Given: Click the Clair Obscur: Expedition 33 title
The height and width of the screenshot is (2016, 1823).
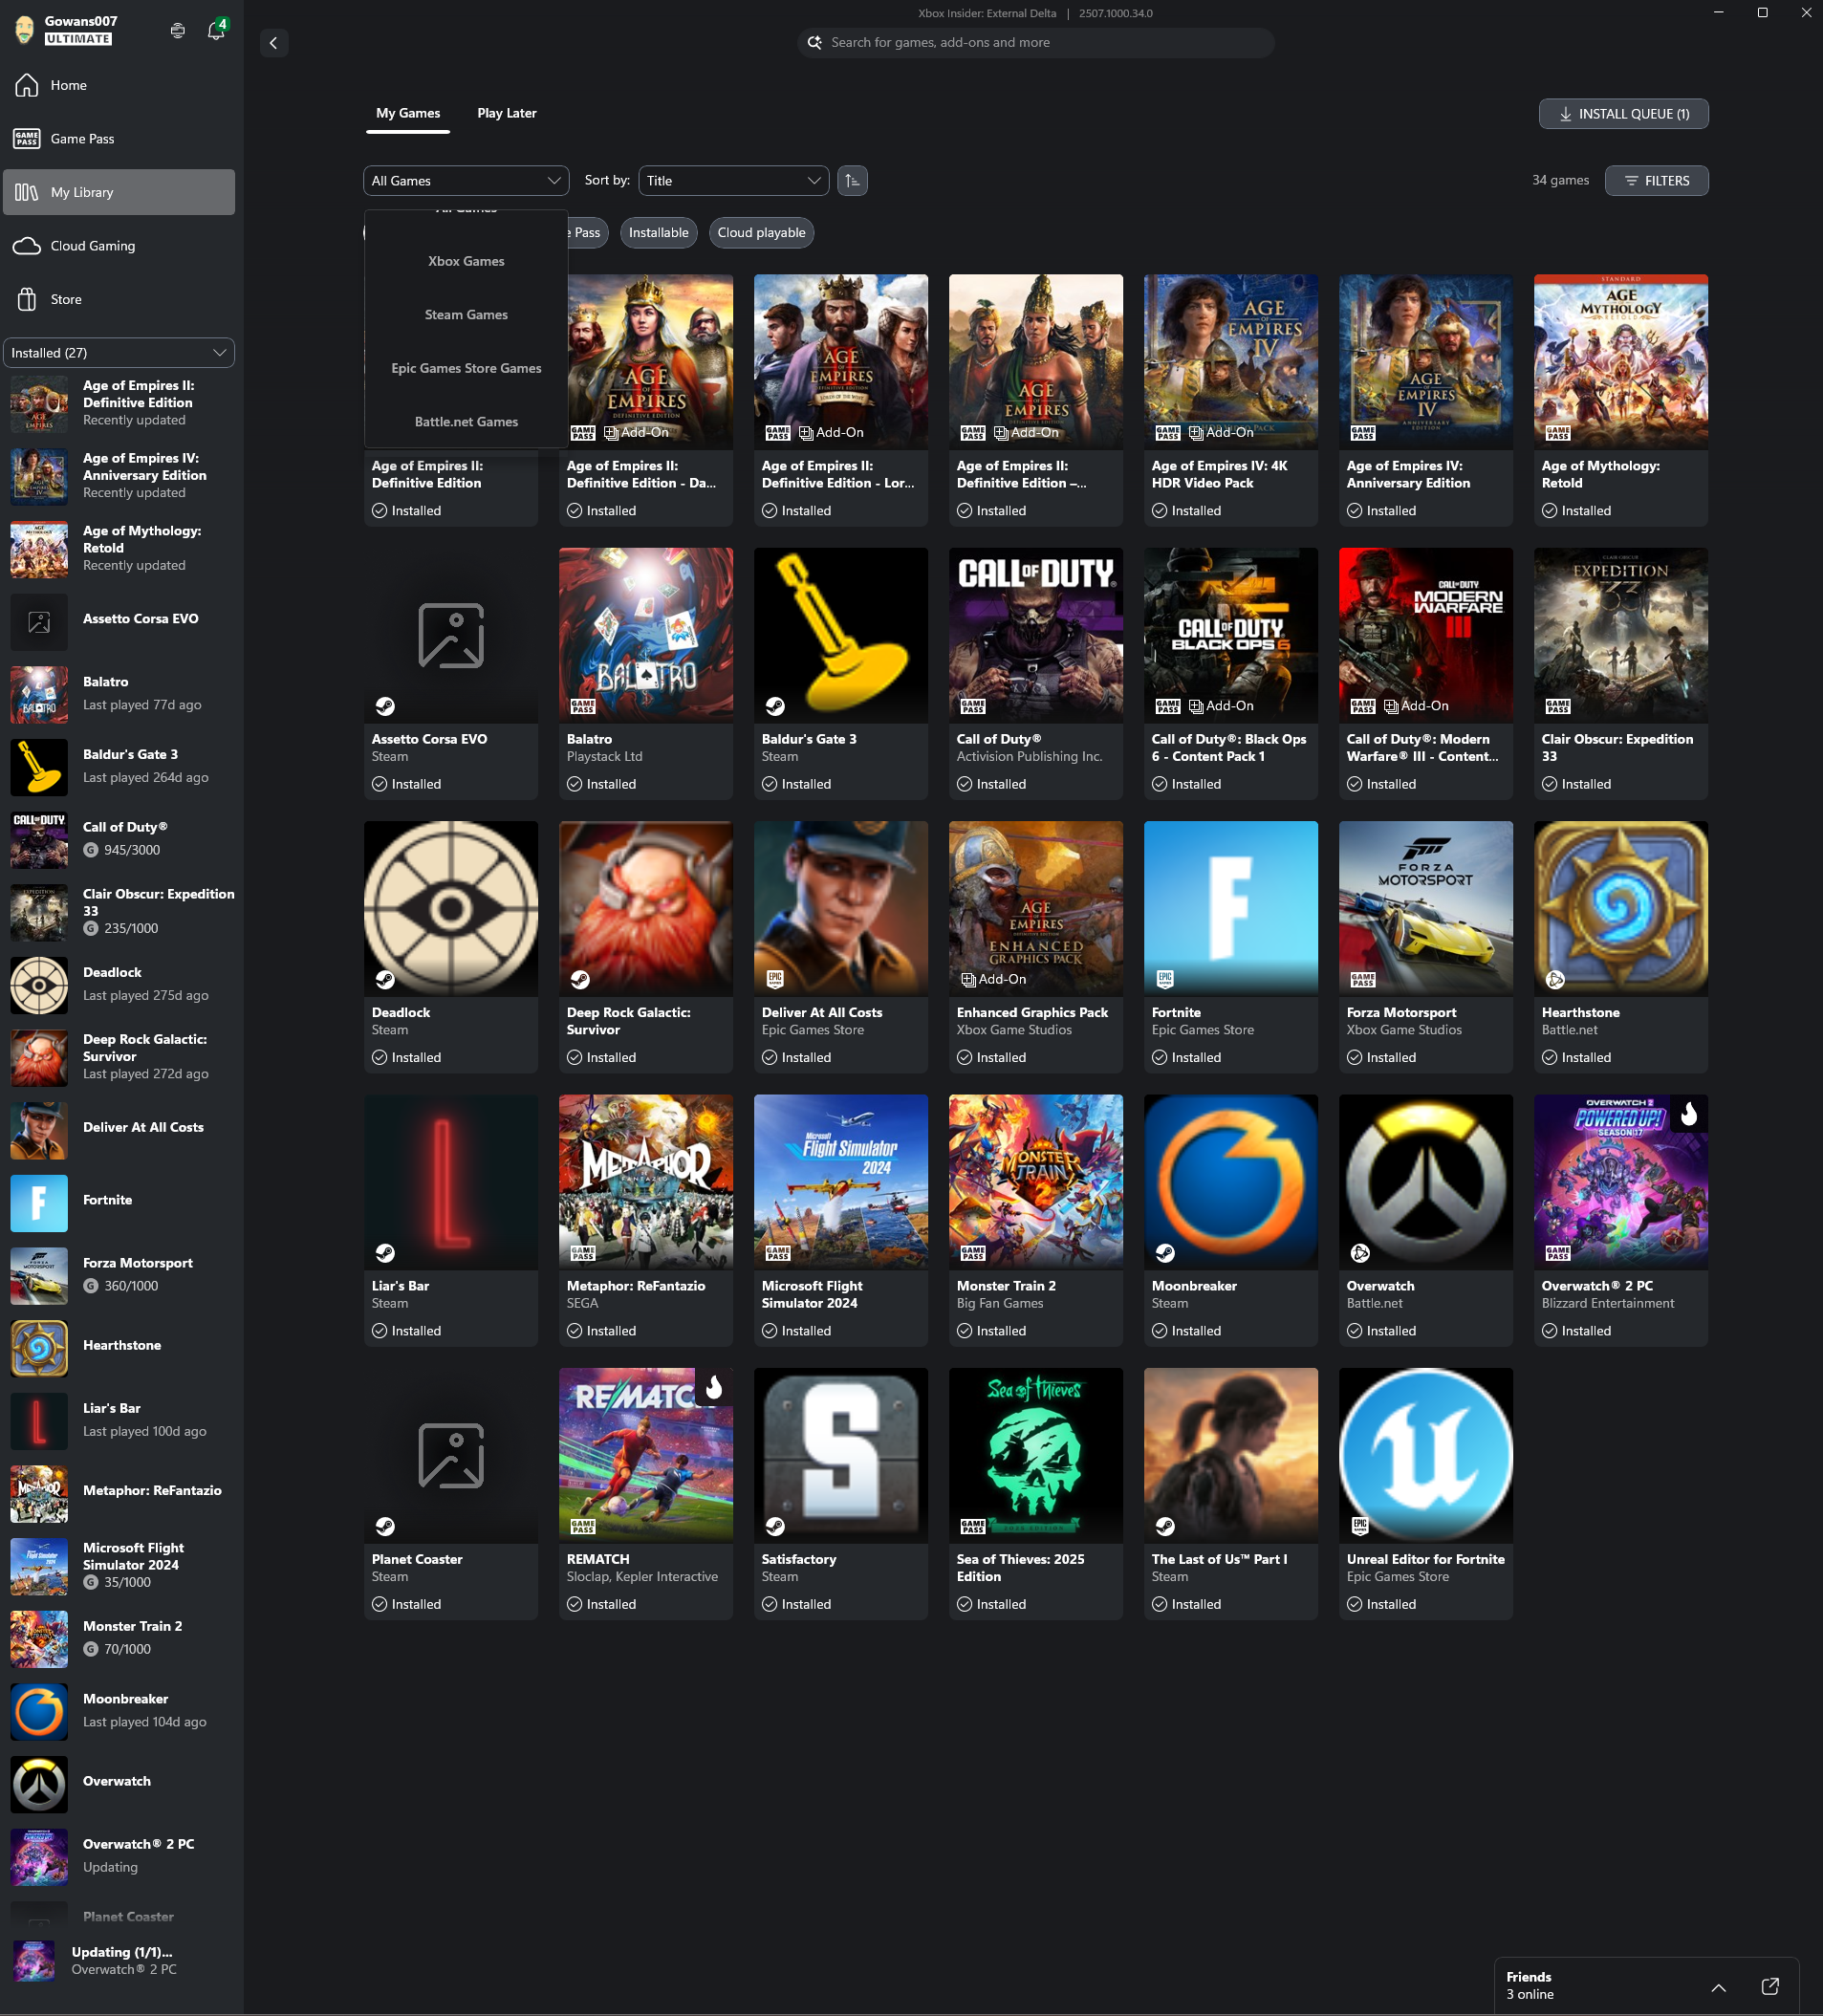Looking at the screenshot, I should 1617,748.
